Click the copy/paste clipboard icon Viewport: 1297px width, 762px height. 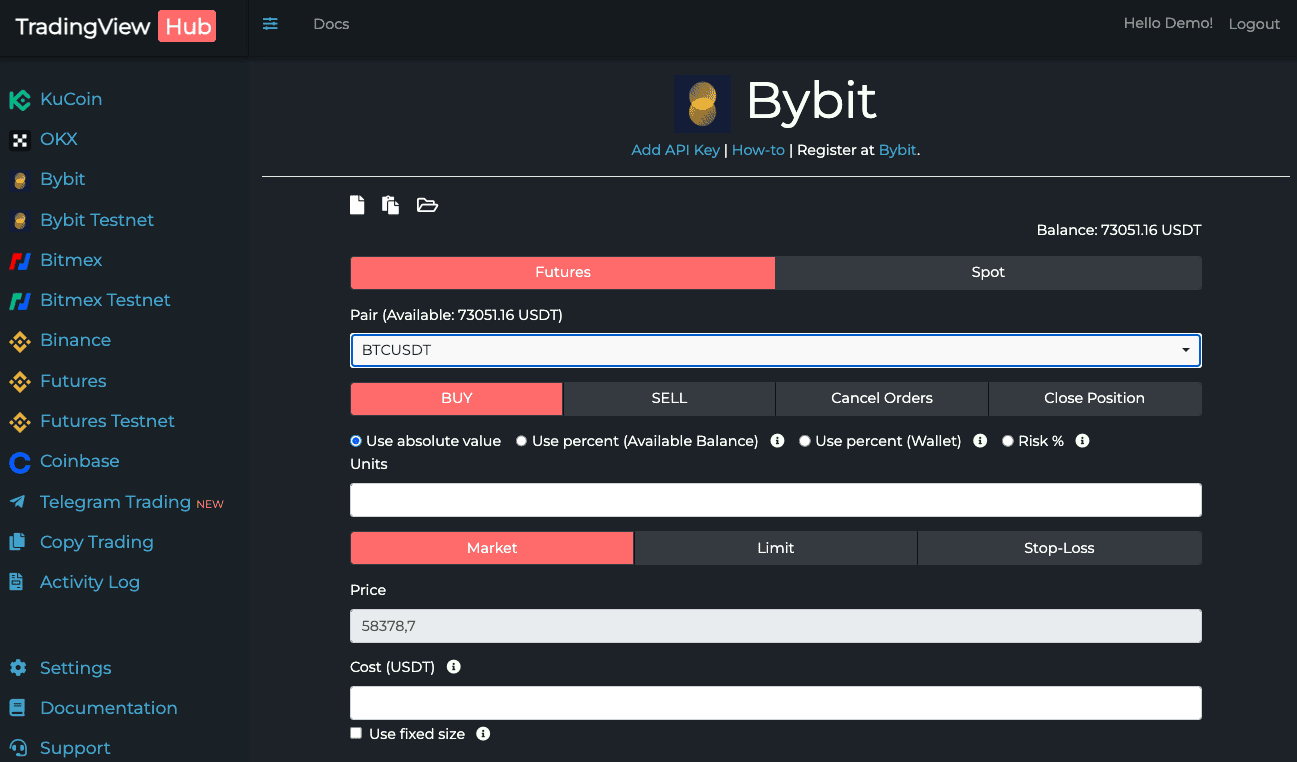[x=391, y=205]
